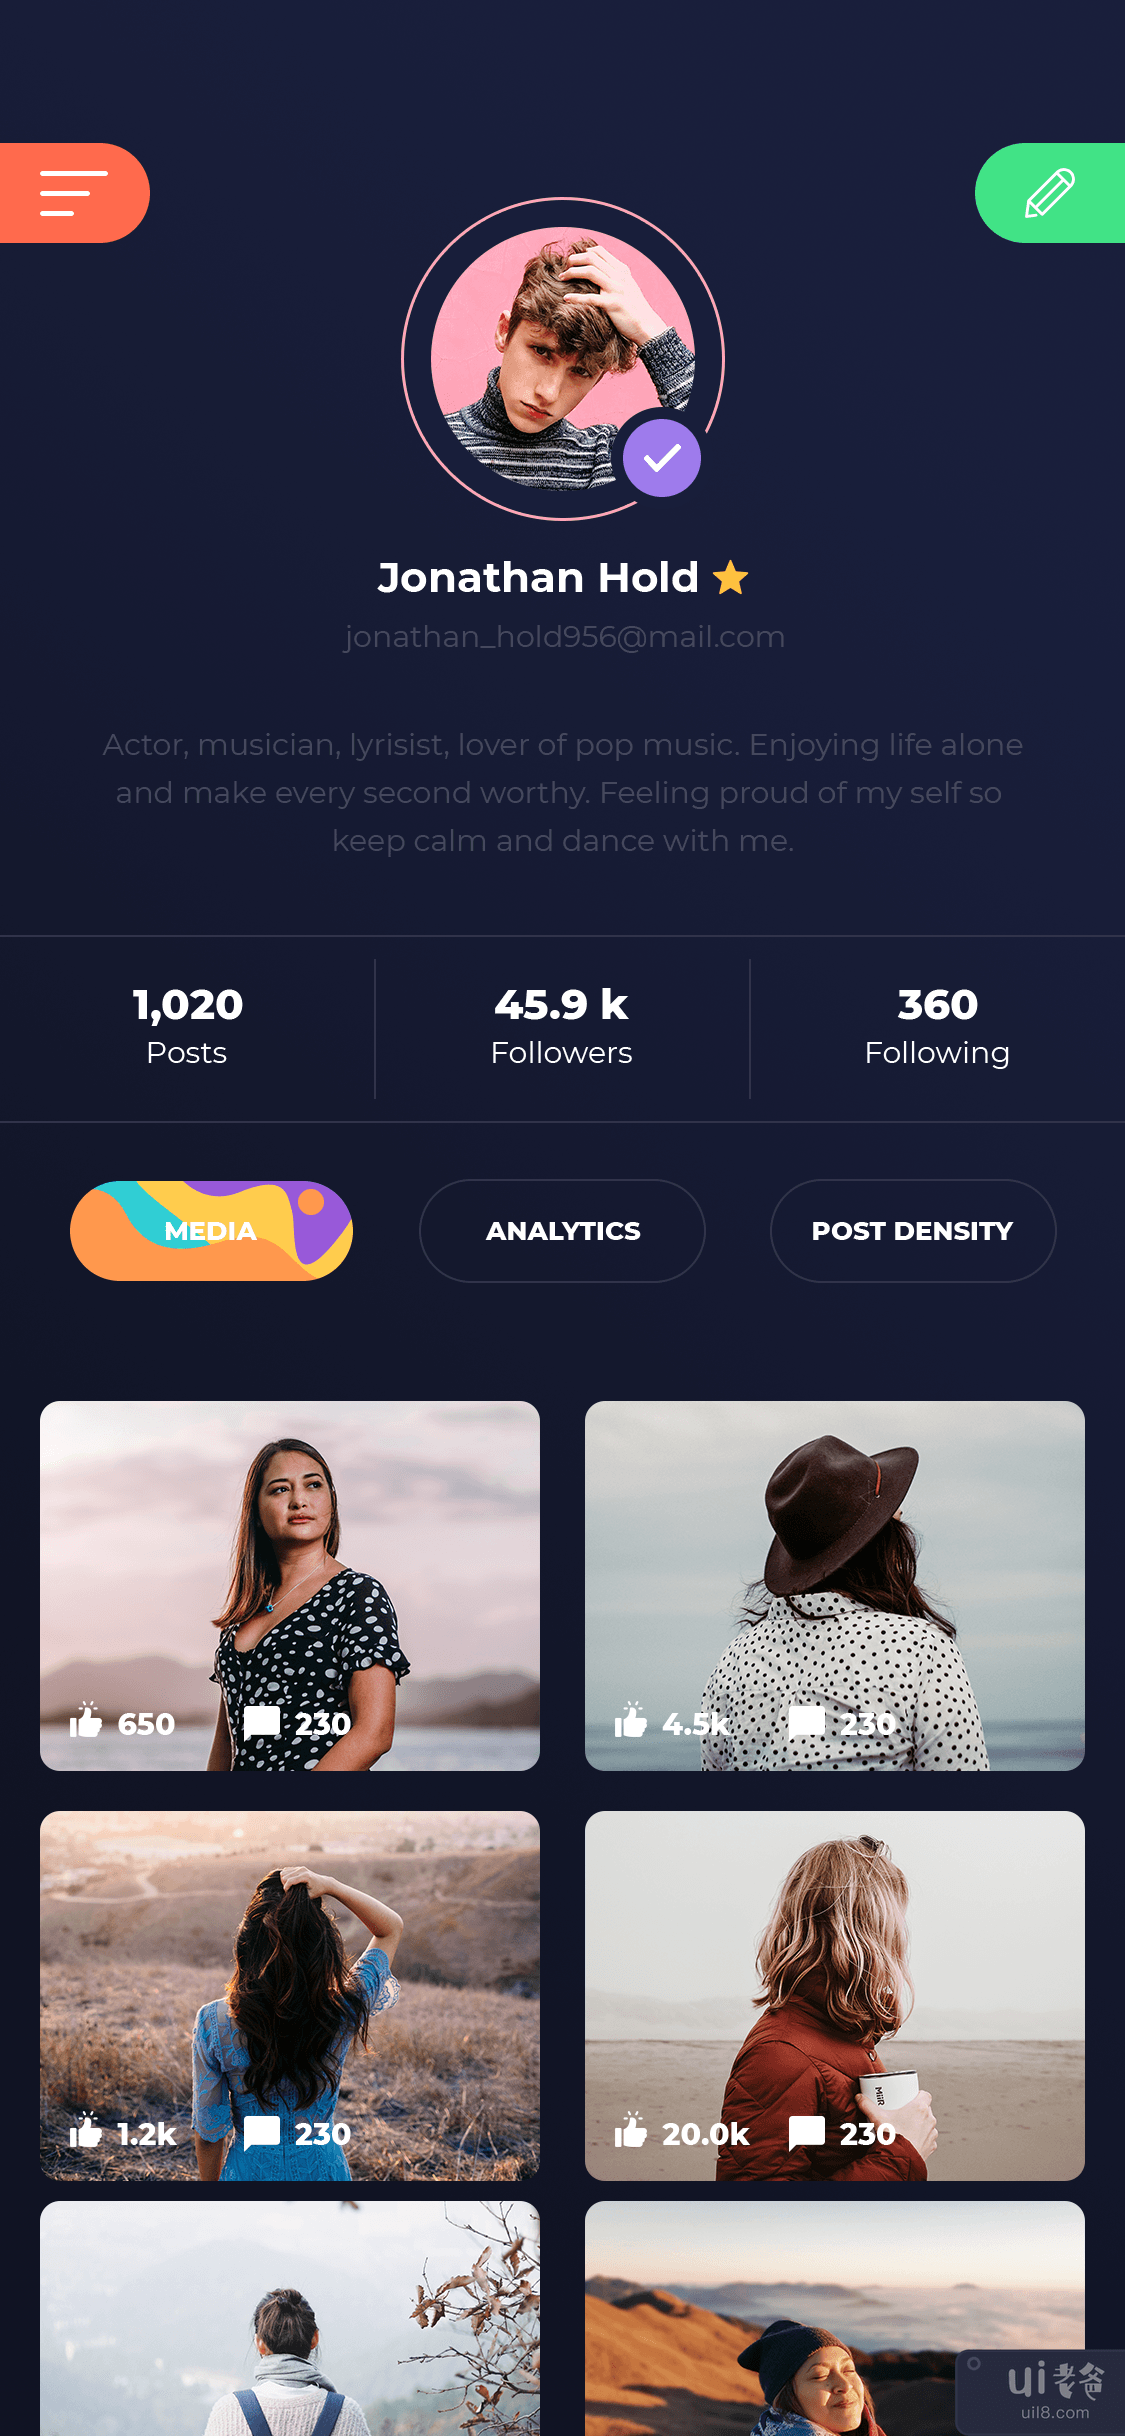This screenshot has width=1125, height=2436.
Task: Click the purple verified checkmark badge
Action: [662, 458]
